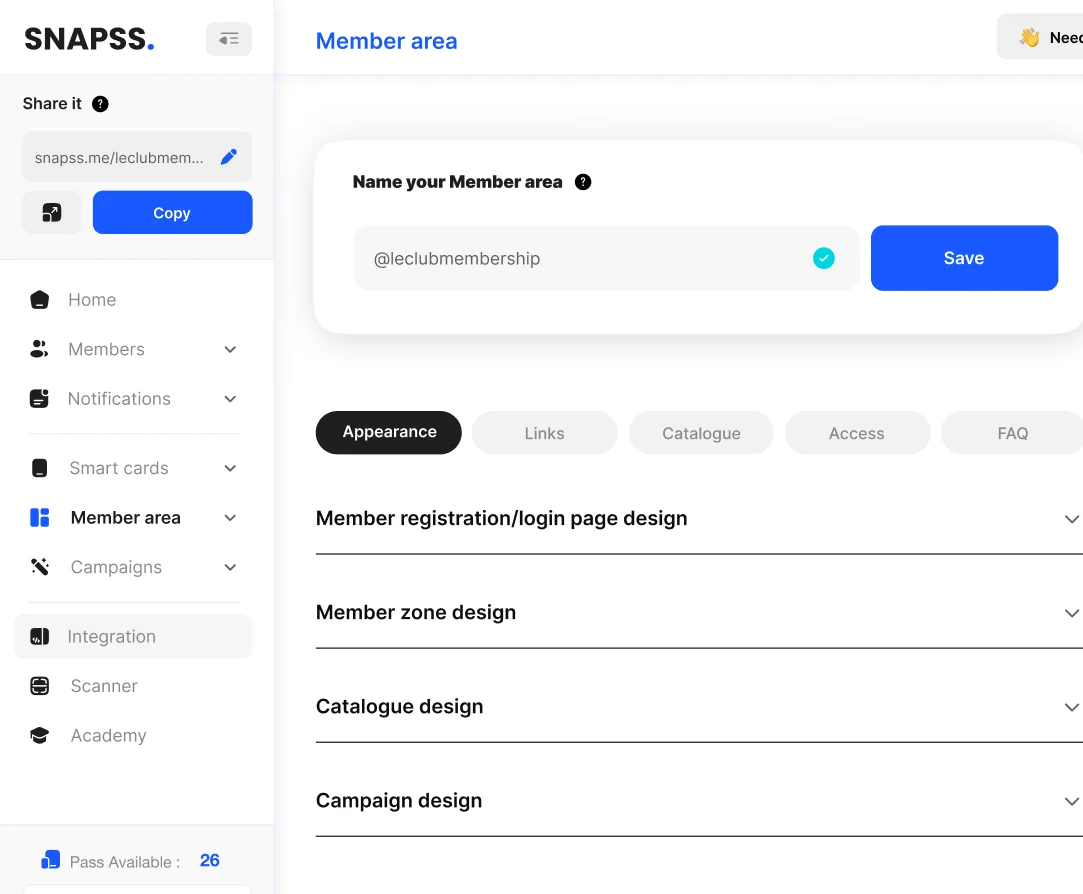Open the Integration section
The width and height of the screenshot is (1083, 894).
[111, 637]
